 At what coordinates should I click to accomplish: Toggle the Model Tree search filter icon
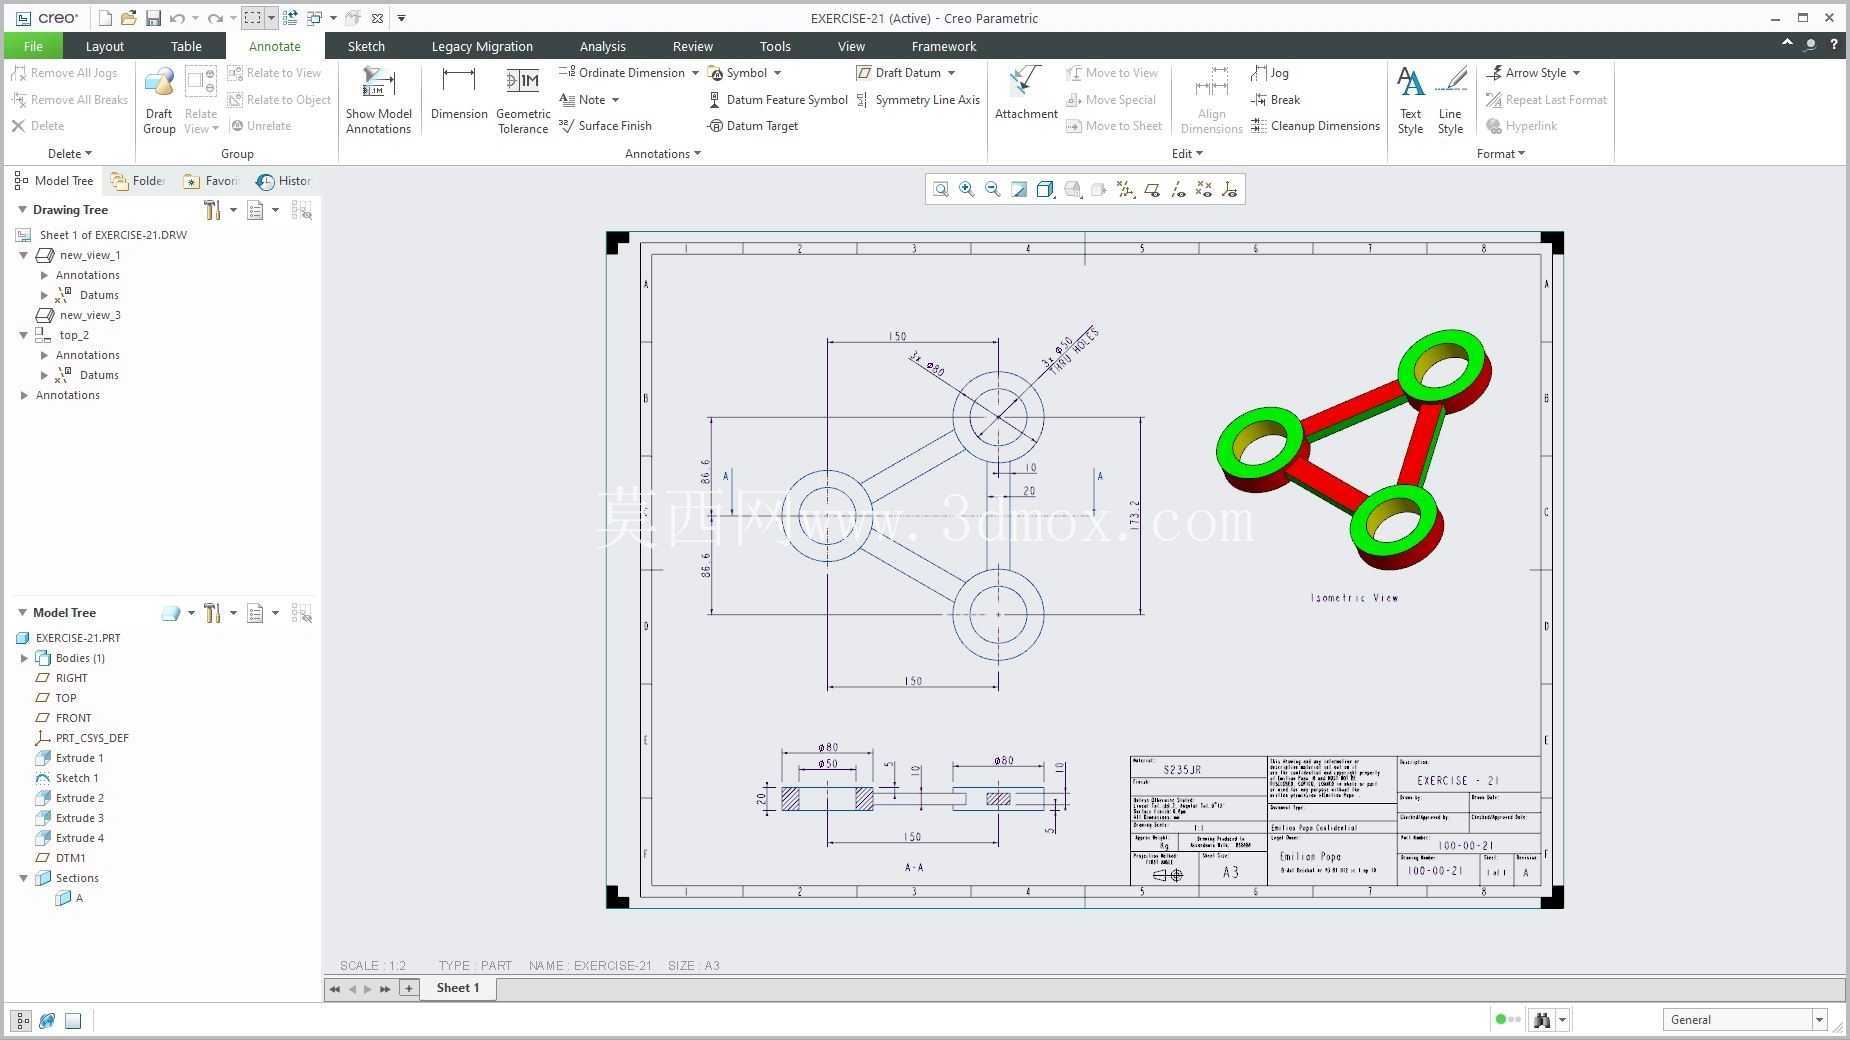click(301, 613)
